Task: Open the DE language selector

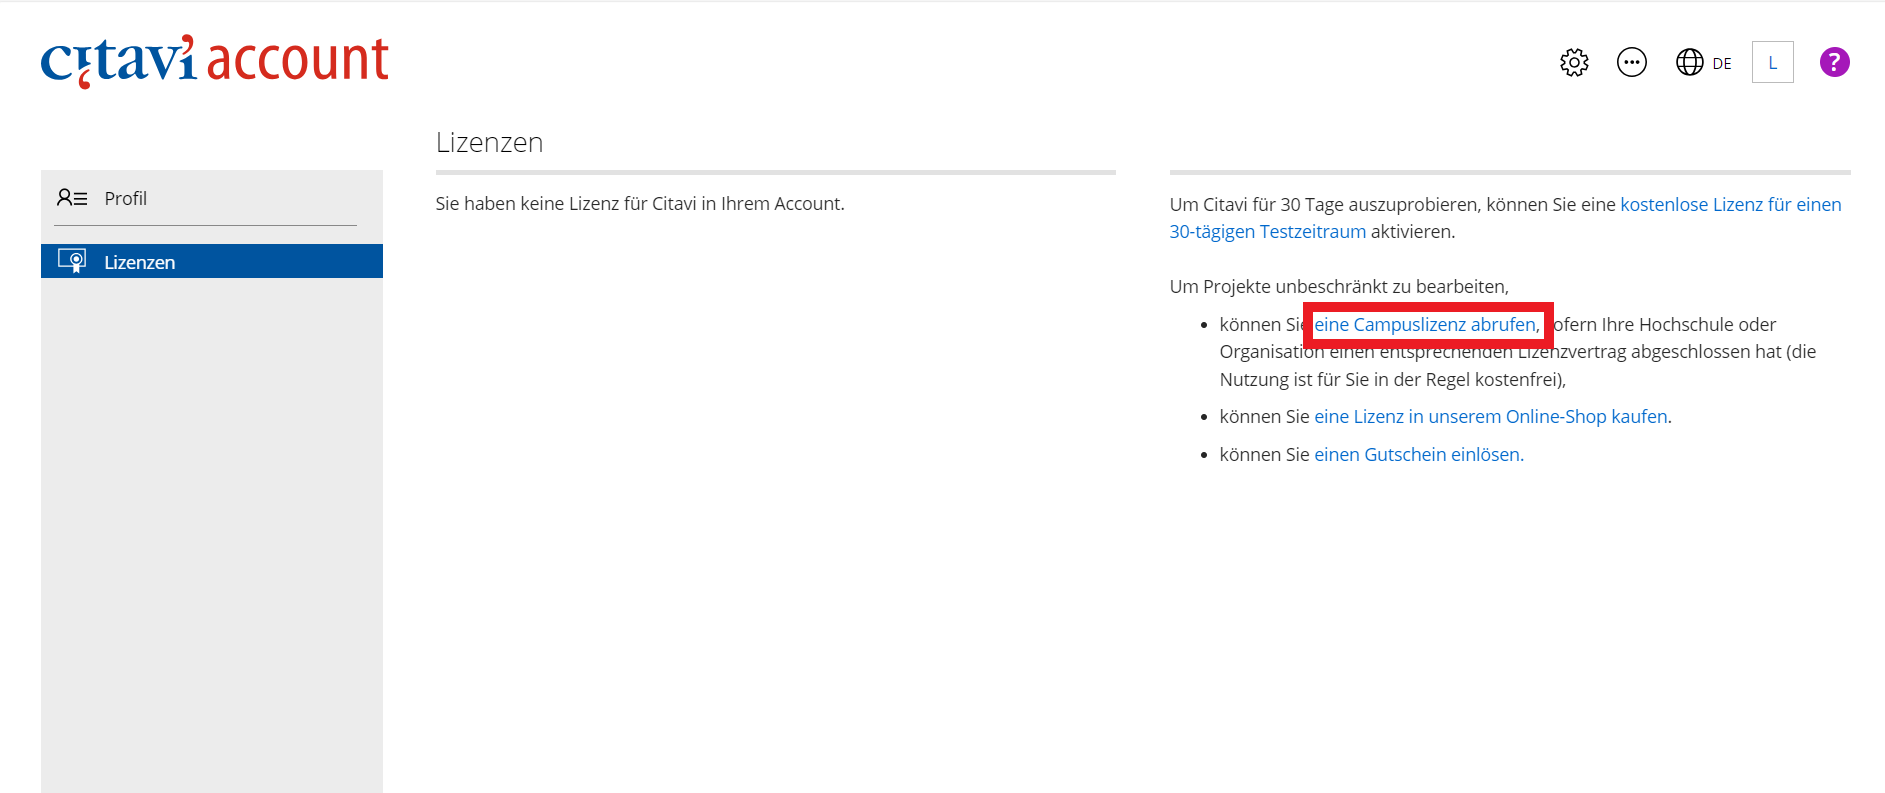Action: [1722, 63]
